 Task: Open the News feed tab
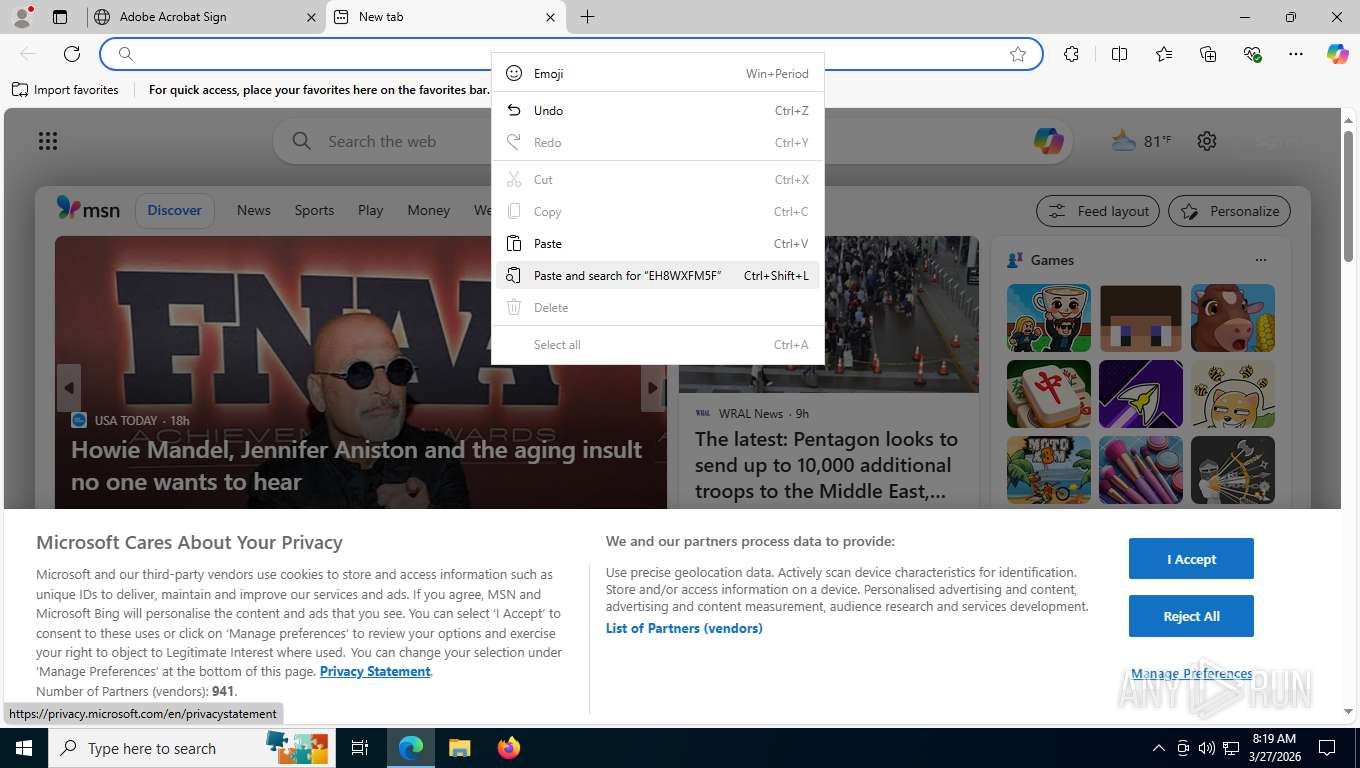[x=254, y=210]
